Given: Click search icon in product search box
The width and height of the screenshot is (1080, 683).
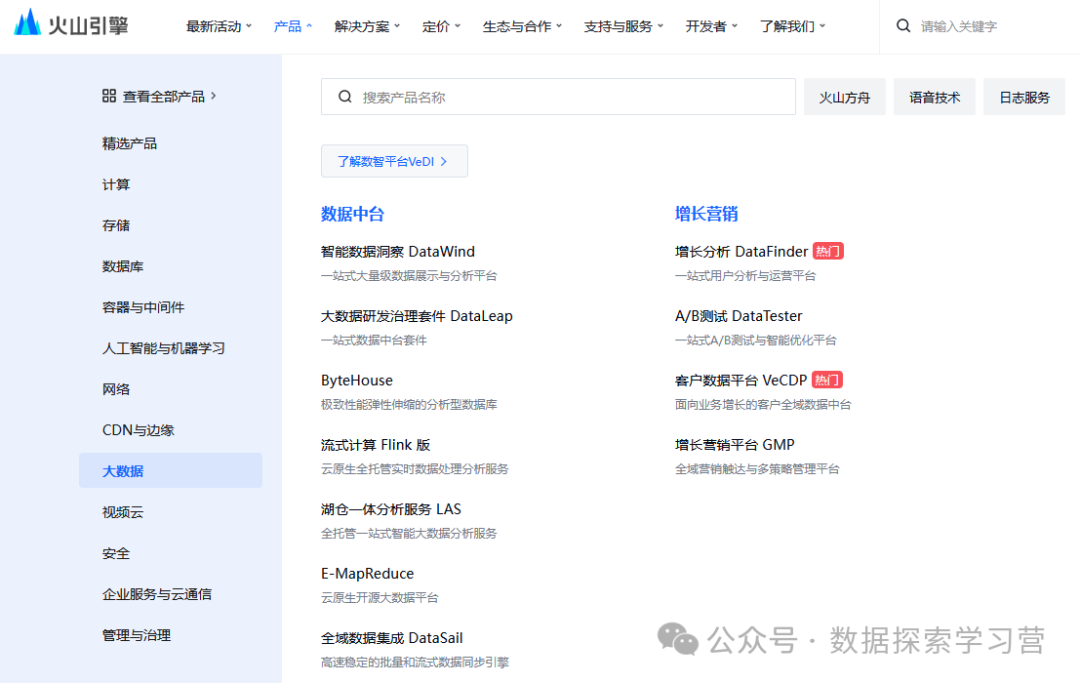Looking at the screenshot, I should [345, 97].
